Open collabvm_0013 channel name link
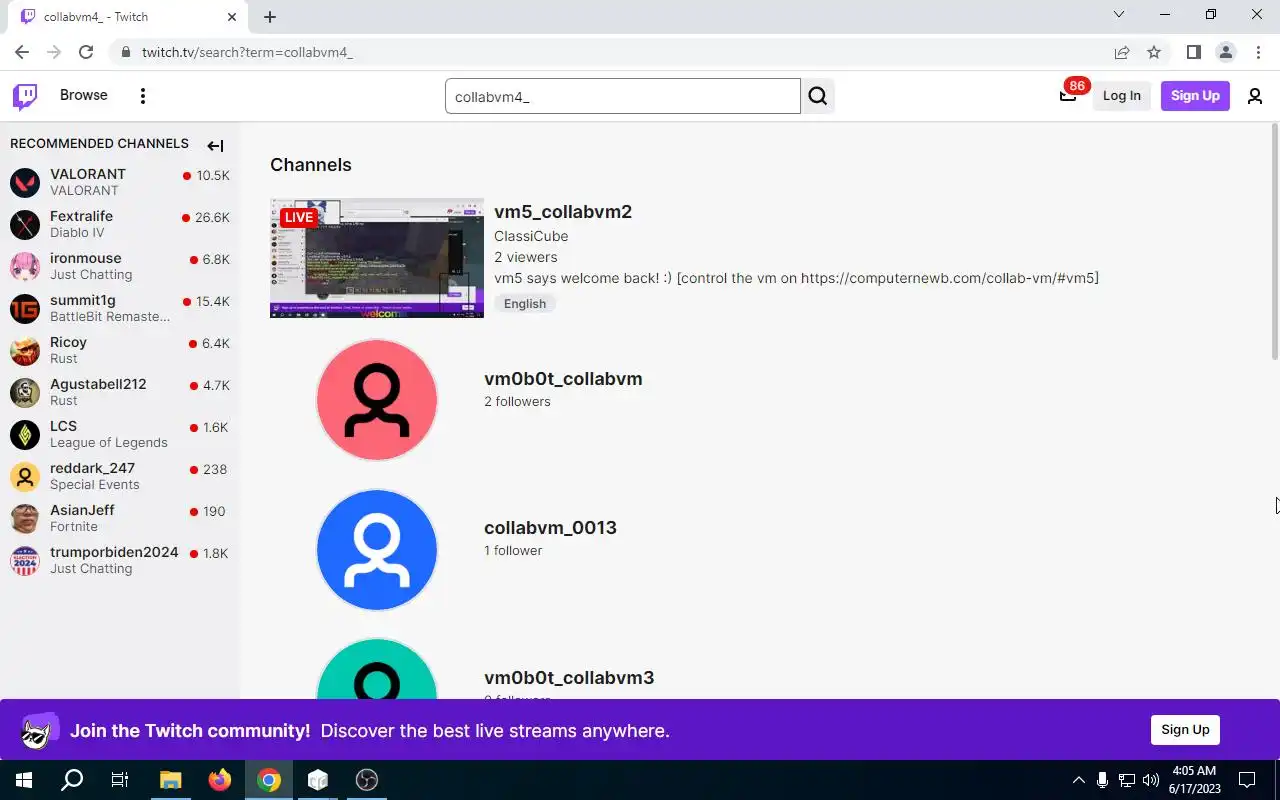The width and height of the screenshot is (1280, 800). 550,528
